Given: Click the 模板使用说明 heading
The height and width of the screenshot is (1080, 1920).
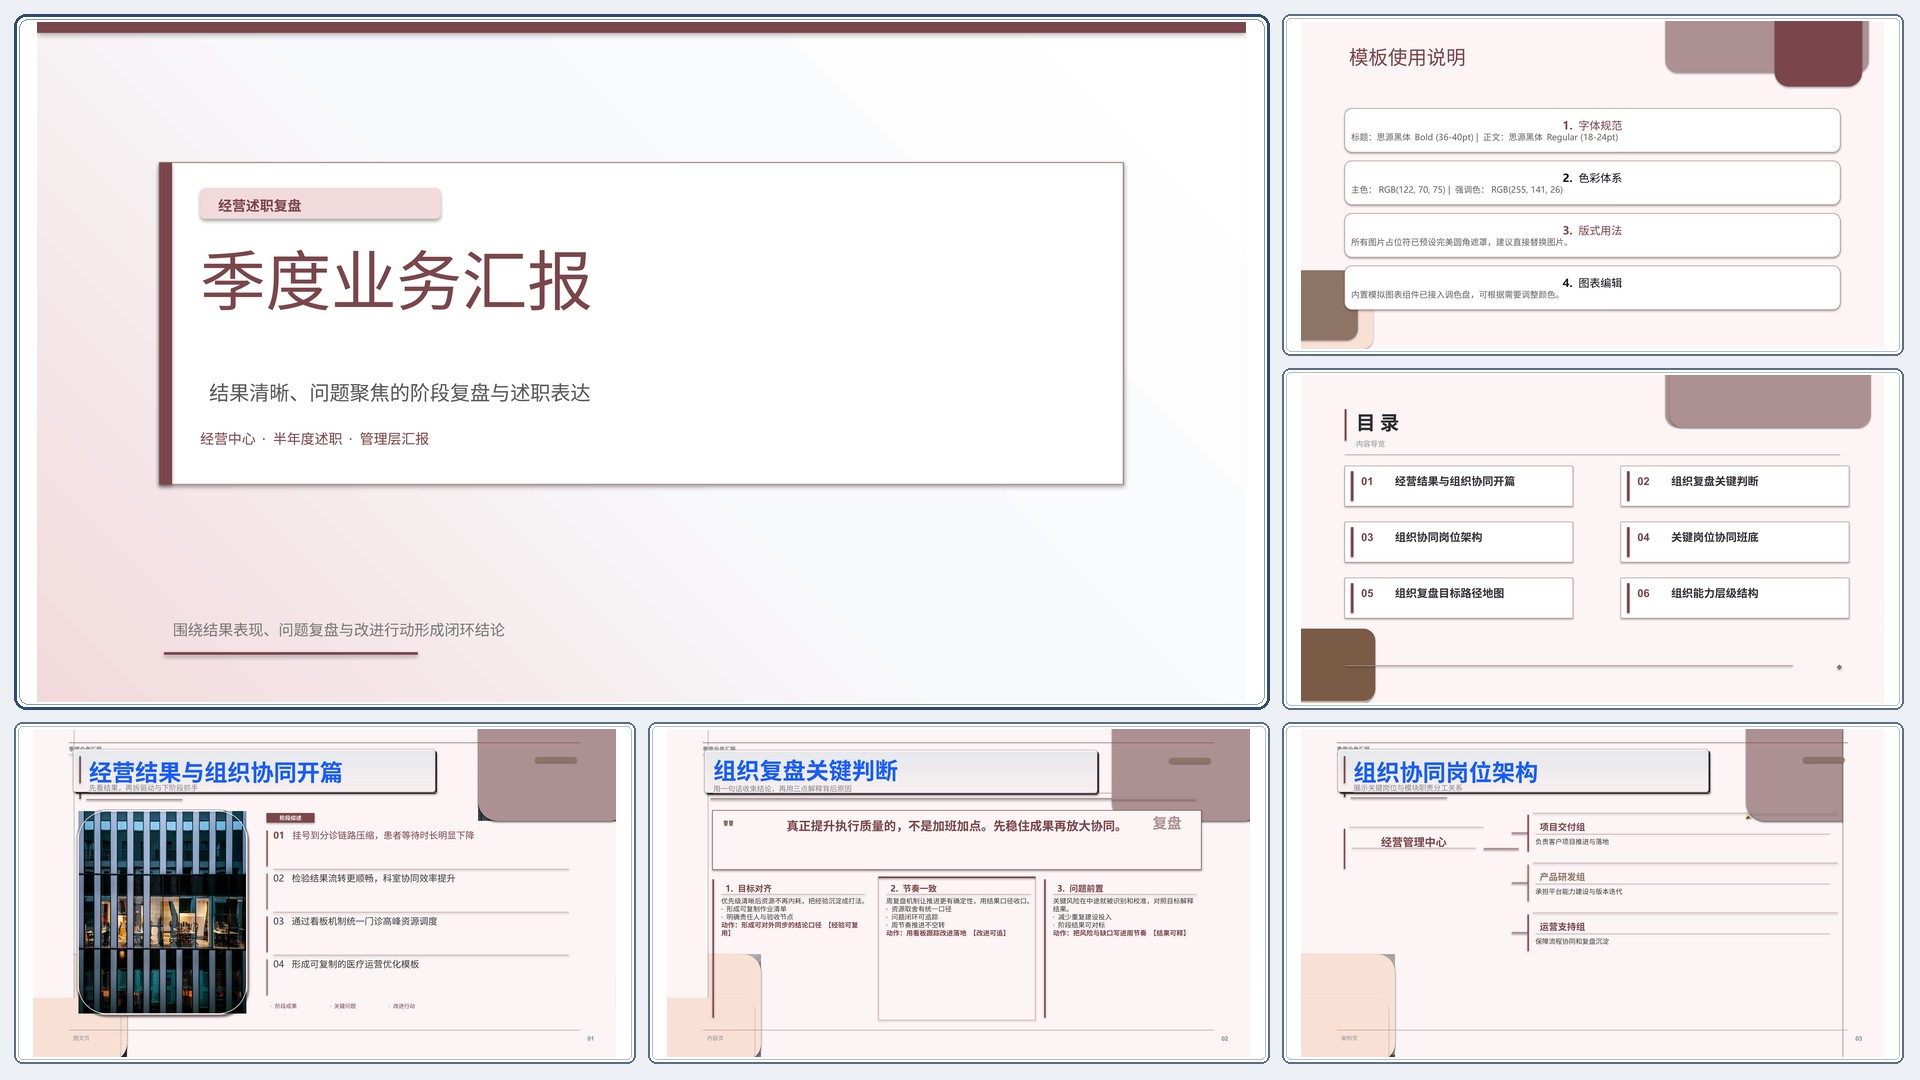Looking at the screenshot, I should pyautogui.click(x=1407, y=58).
